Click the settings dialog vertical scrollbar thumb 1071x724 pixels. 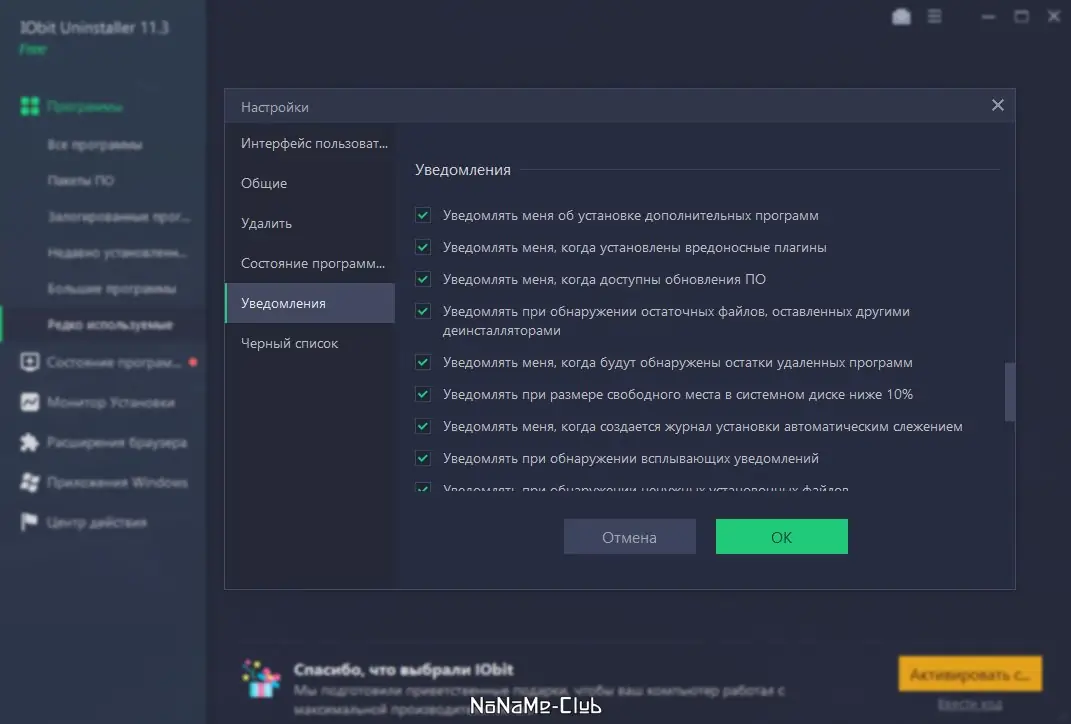tap(1010, 392)
